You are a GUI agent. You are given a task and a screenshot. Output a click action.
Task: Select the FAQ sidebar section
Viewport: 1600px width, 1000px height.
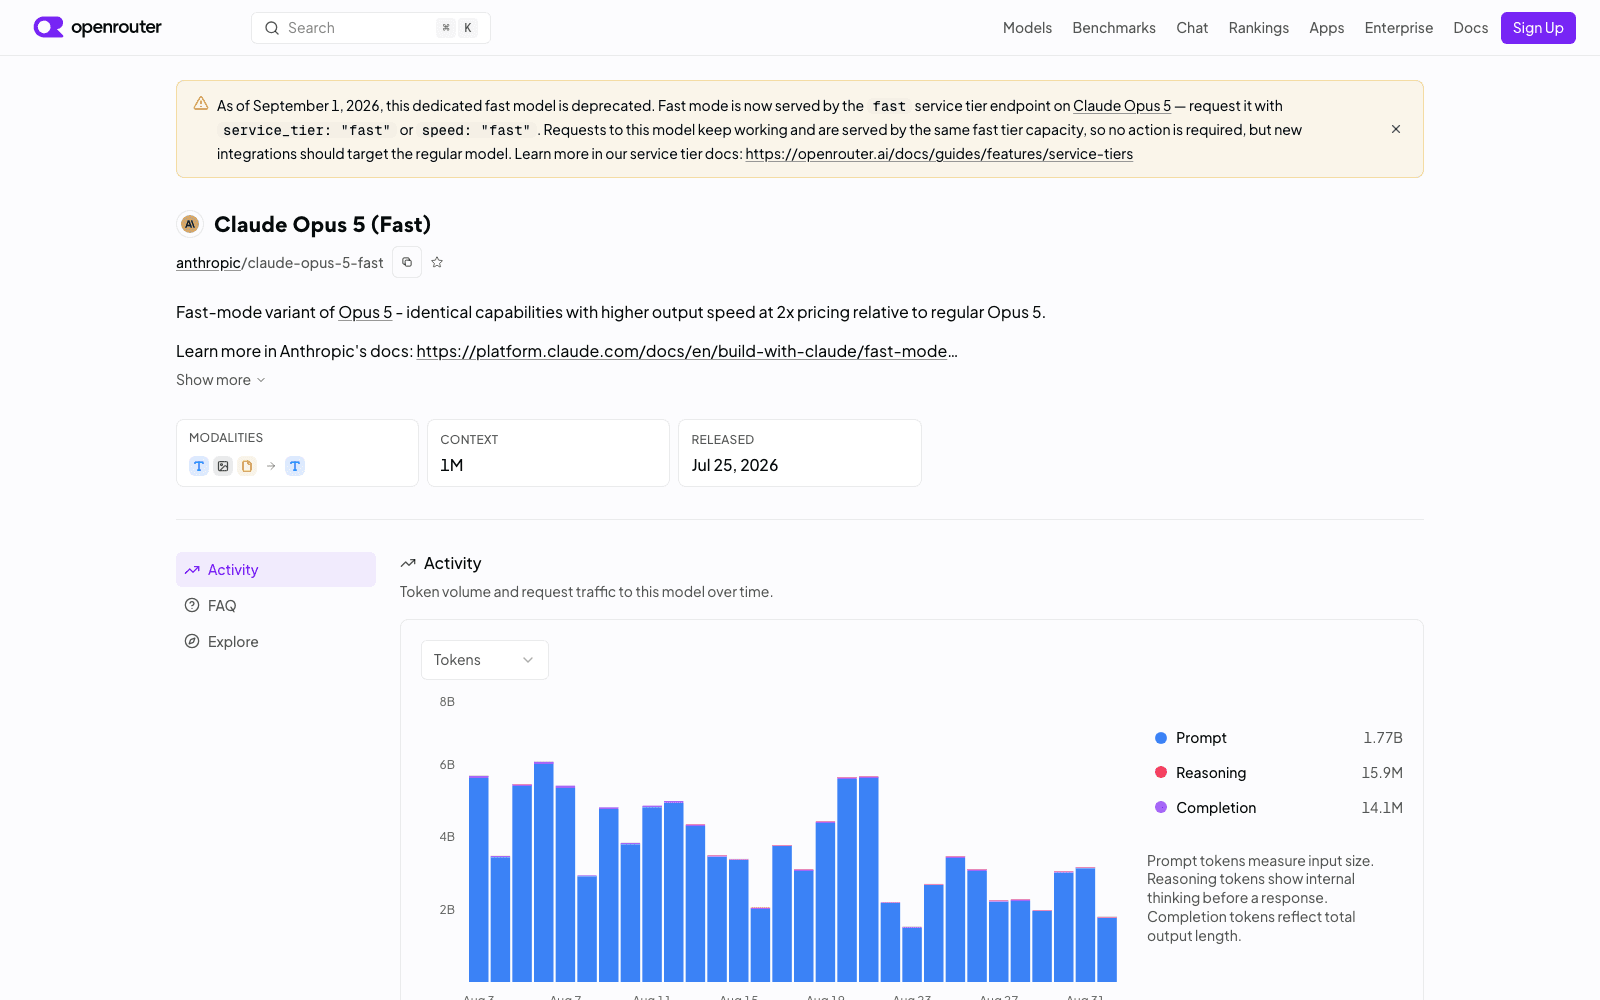[276, 605]
